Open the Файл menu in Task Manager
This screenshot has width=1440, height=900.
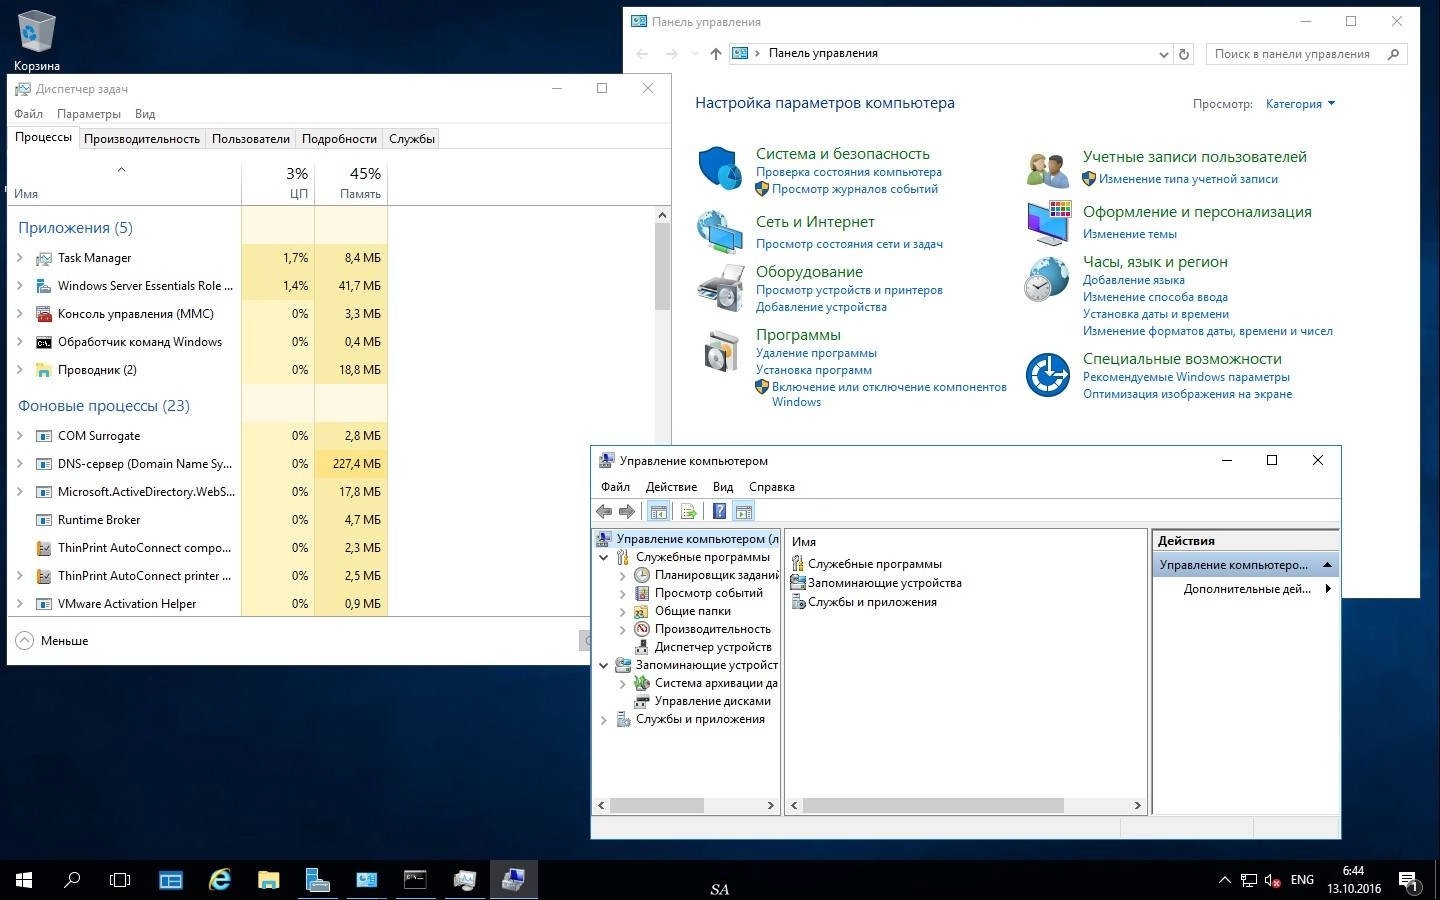coord(28,114)
